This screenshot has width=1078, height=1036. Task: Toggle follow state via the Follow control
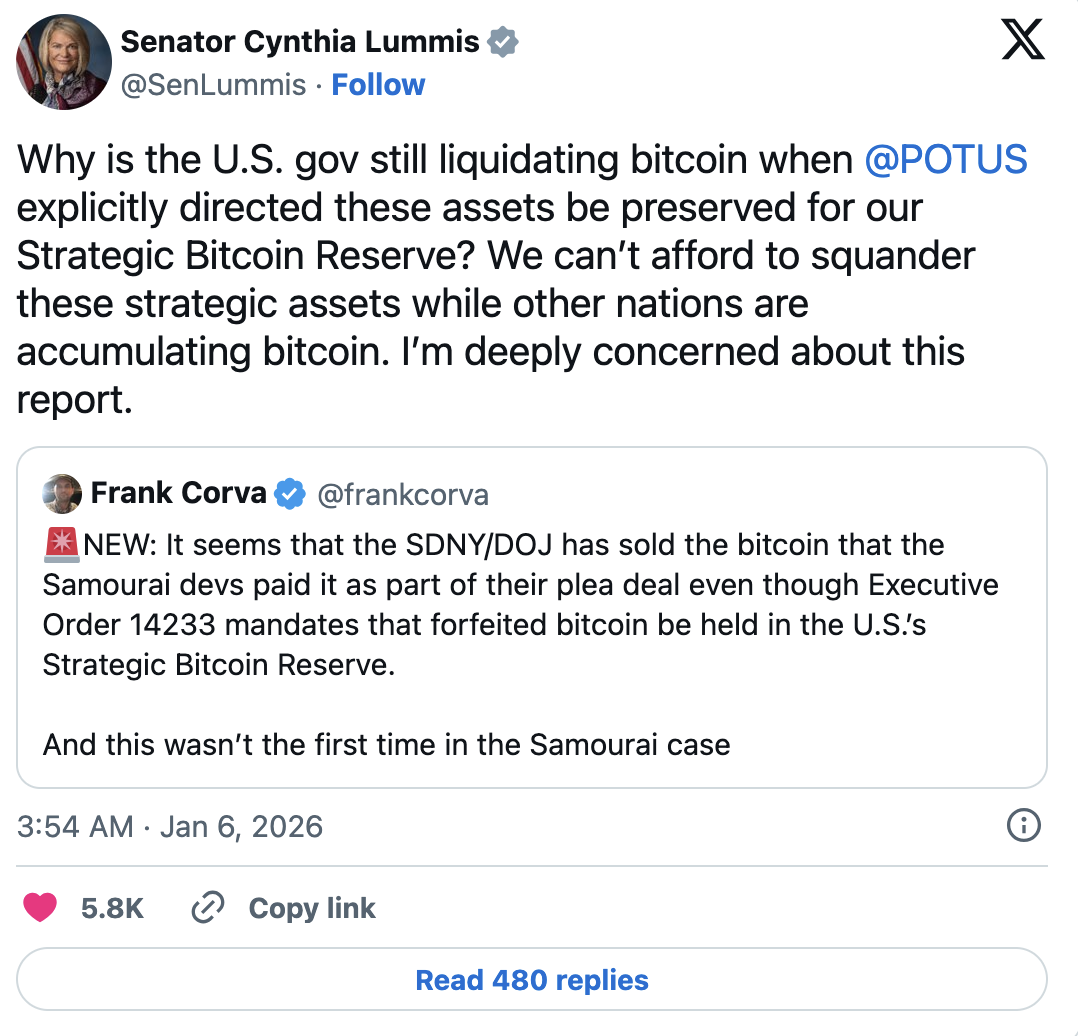(378, 85)
